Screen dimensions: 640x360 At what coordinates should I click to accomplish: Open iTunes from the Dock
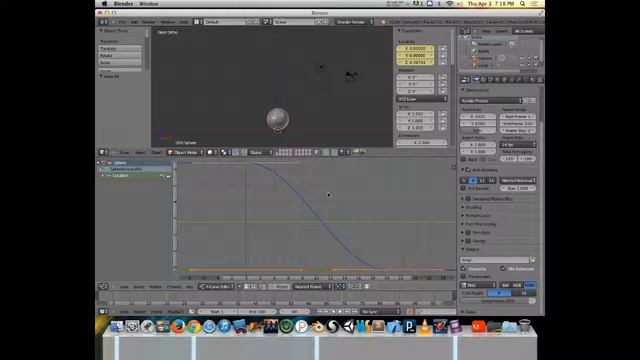tap(224, 327)
